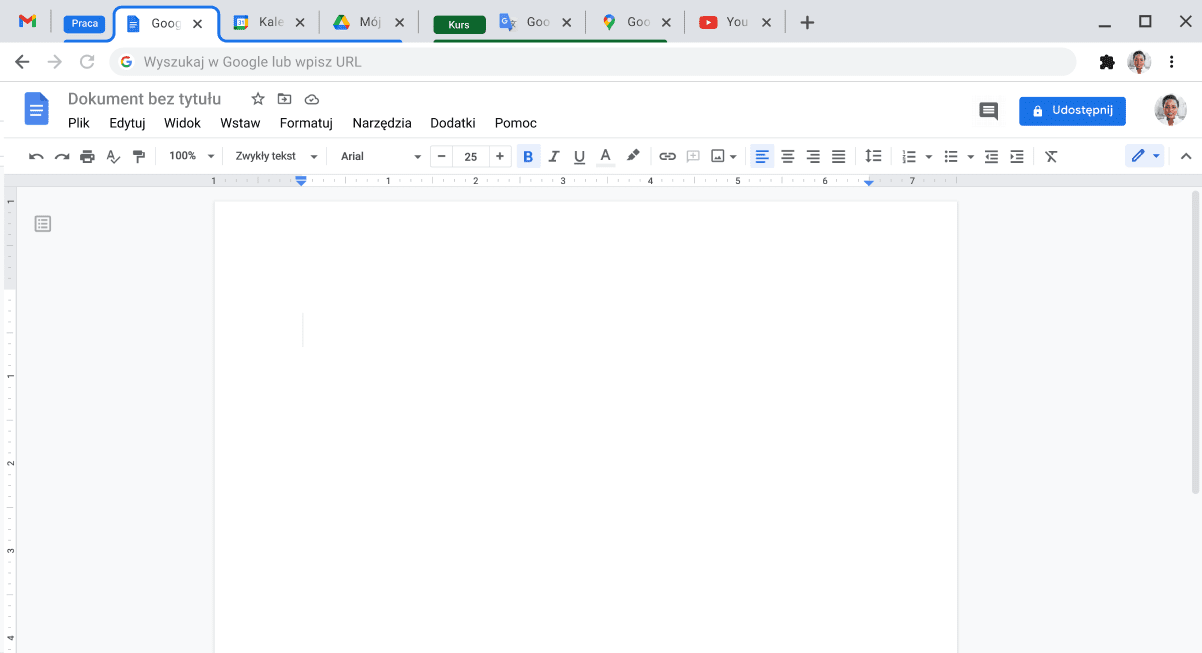Open the Plik menu
The width and height of the screenshot is (1202, 653).
coord(79,123)
